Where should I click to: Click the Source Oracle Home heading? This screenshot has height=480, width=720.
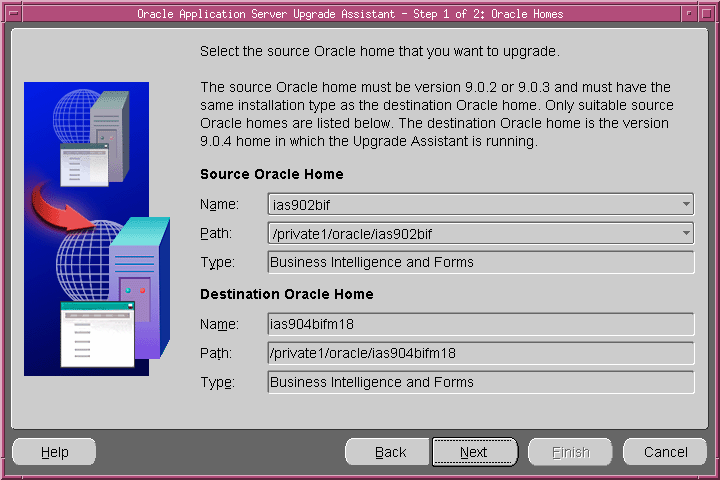272,174
